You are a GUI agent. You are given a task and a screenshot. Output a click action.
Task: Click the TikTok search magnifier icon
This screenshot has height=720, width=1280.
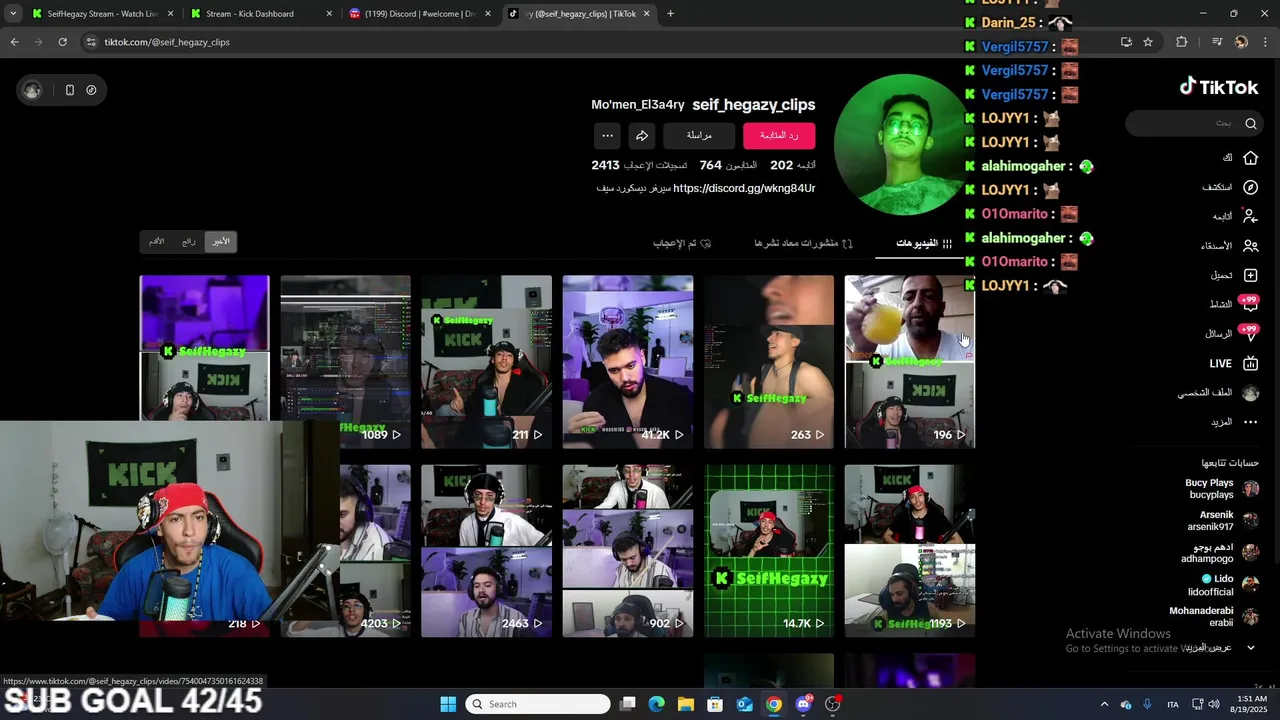click(1251, 124)
